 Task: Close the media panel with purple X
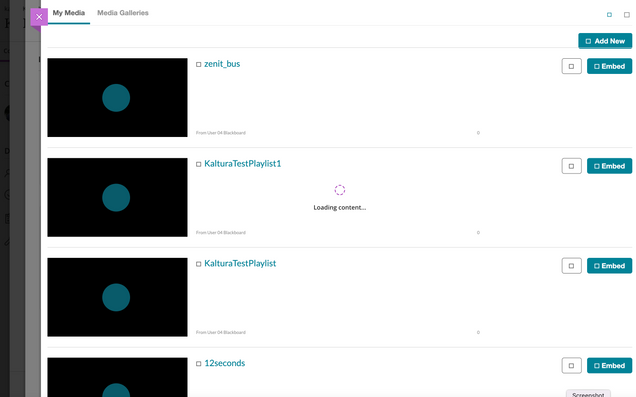(39, 17)
